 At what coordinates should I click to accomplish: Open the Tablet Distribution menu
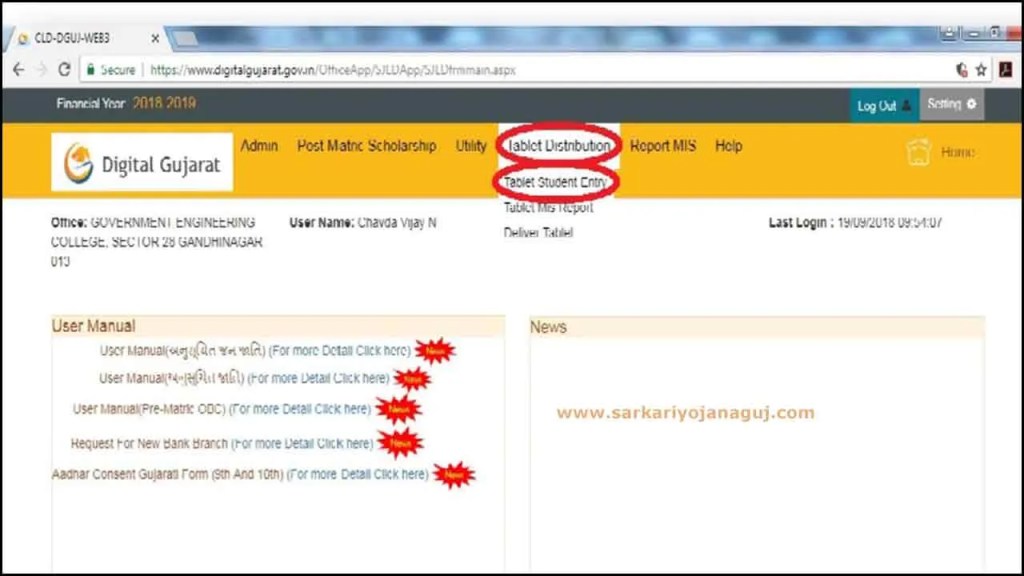[558, 146]
